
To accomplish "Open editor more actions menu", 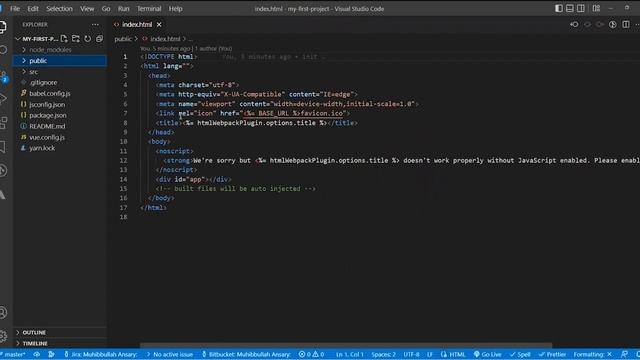I will click(637, 24).
